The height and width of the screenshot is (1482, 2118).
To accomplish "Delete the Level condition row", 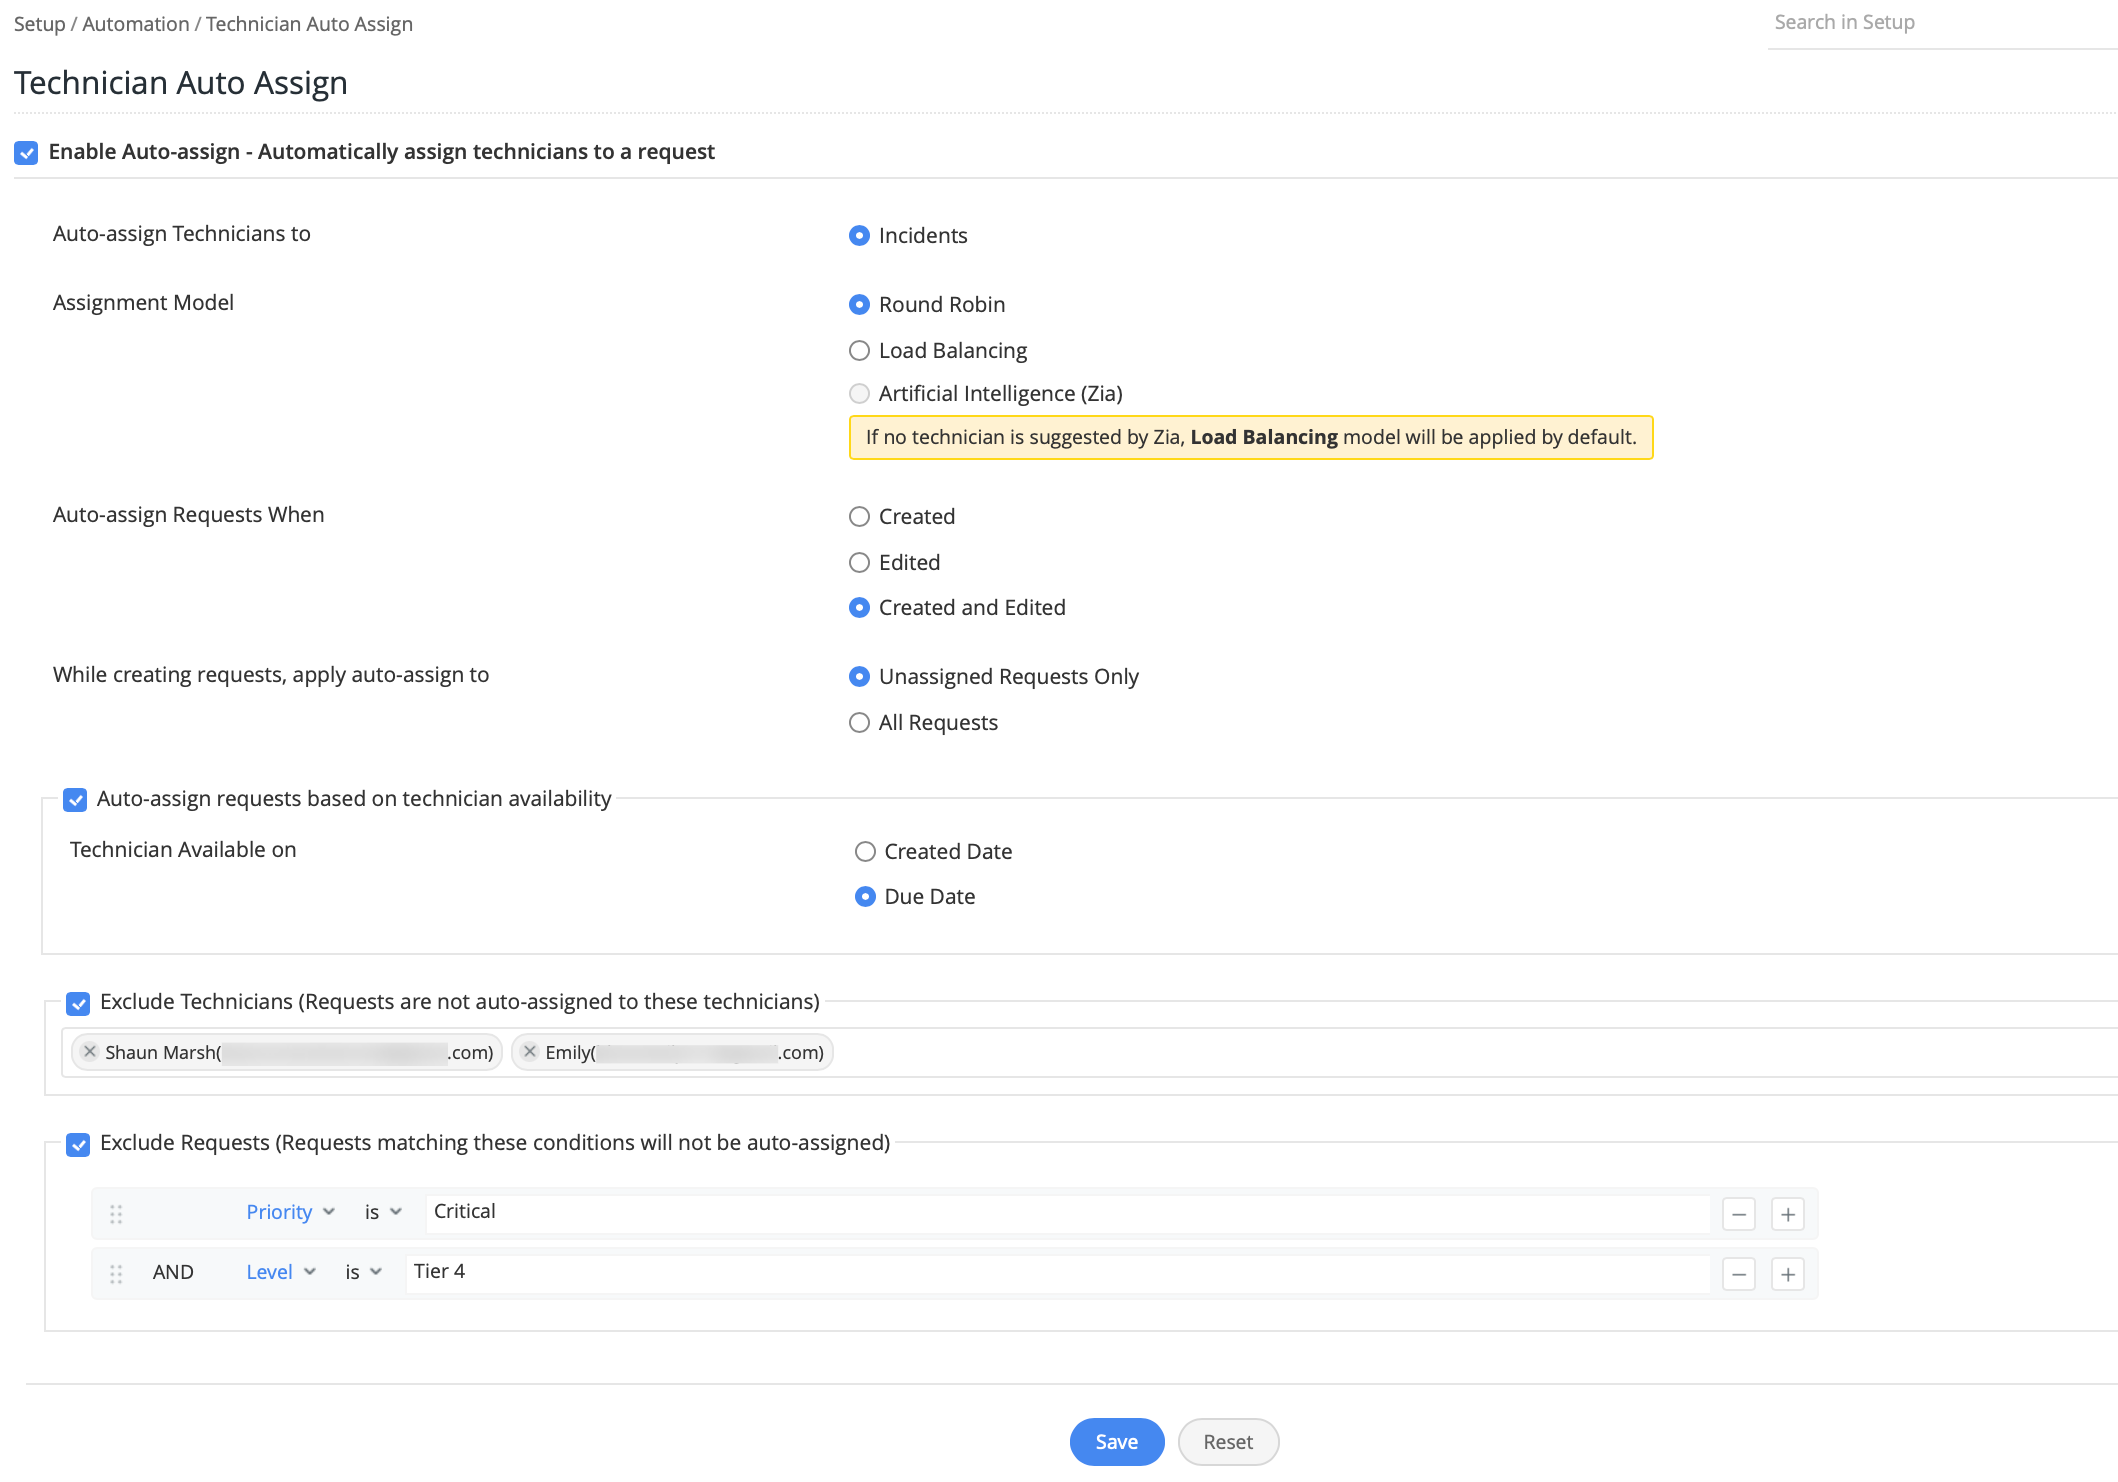I will 1739,1274.
